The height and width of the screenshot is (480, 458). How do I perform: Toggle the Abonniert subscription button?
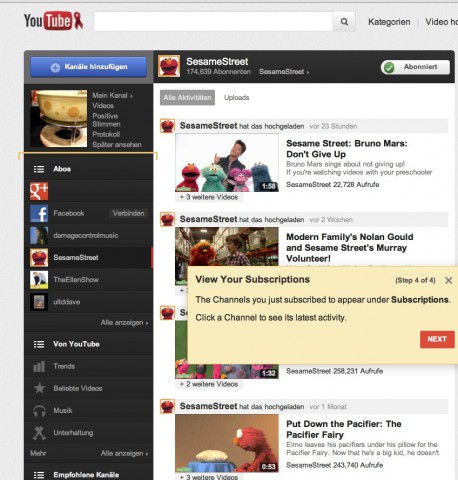point(415,67)
